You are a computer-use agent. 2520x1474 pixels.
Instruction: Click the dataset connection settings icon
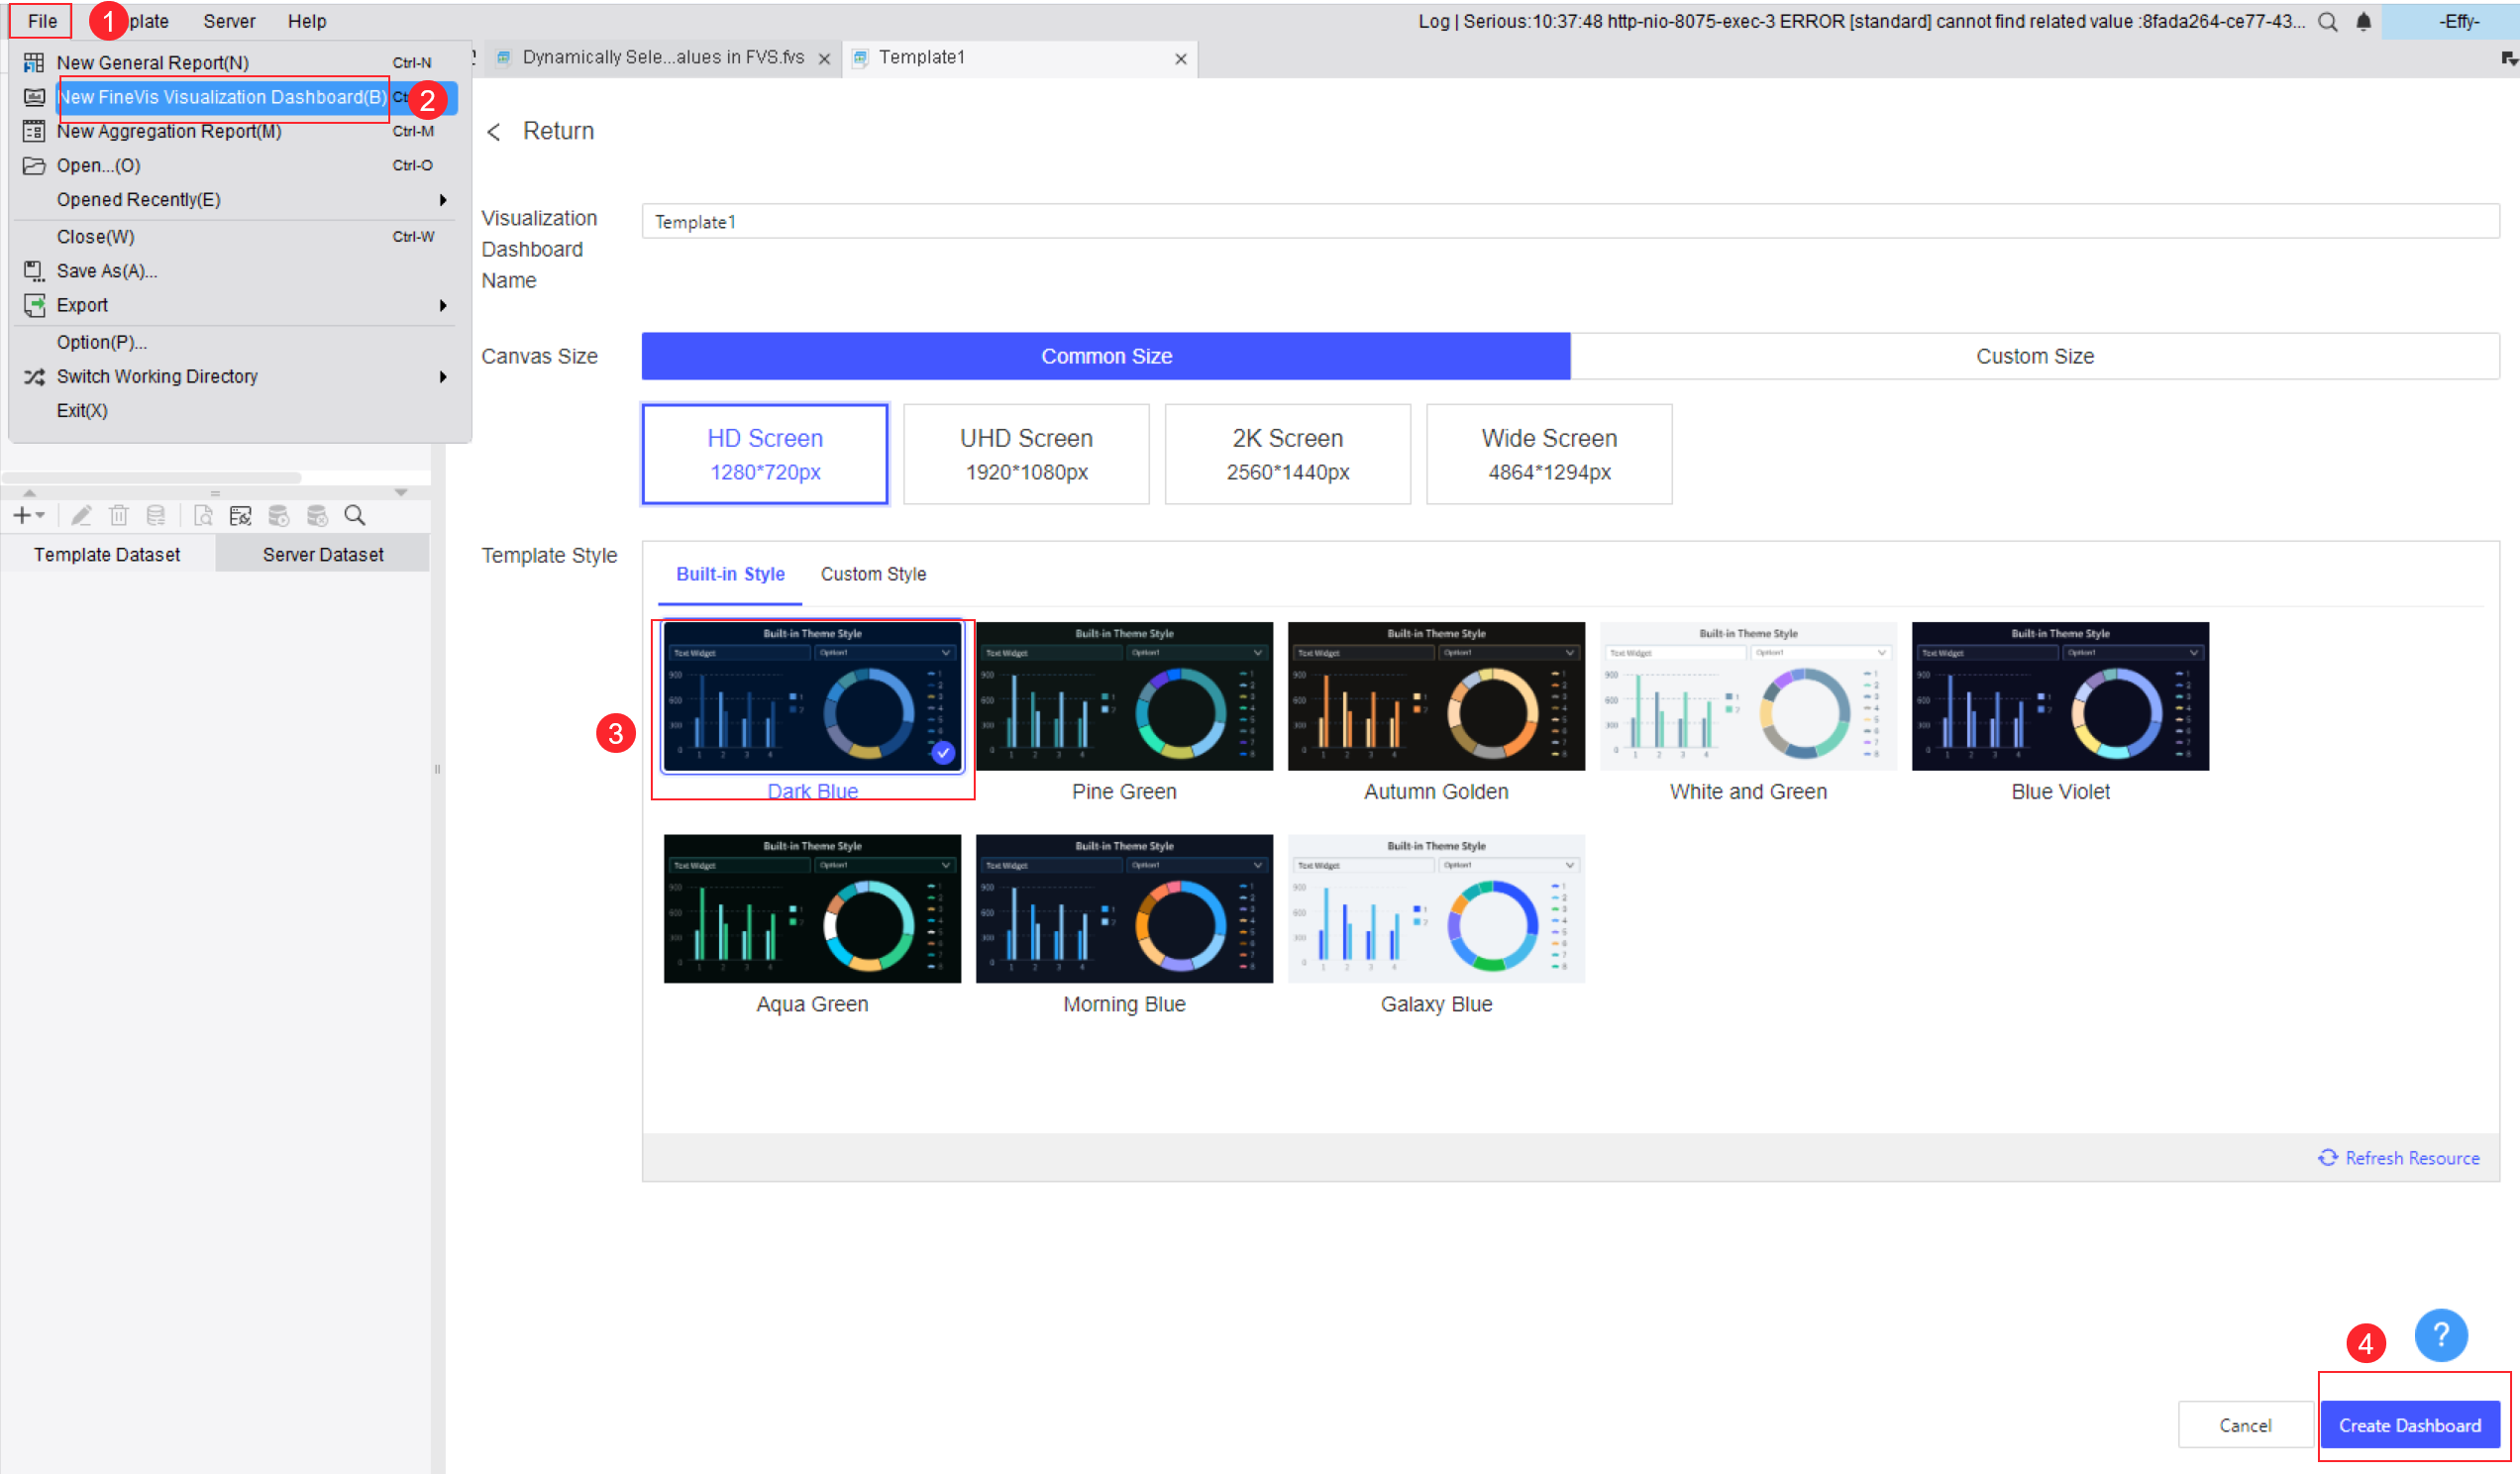coord(240,515)
